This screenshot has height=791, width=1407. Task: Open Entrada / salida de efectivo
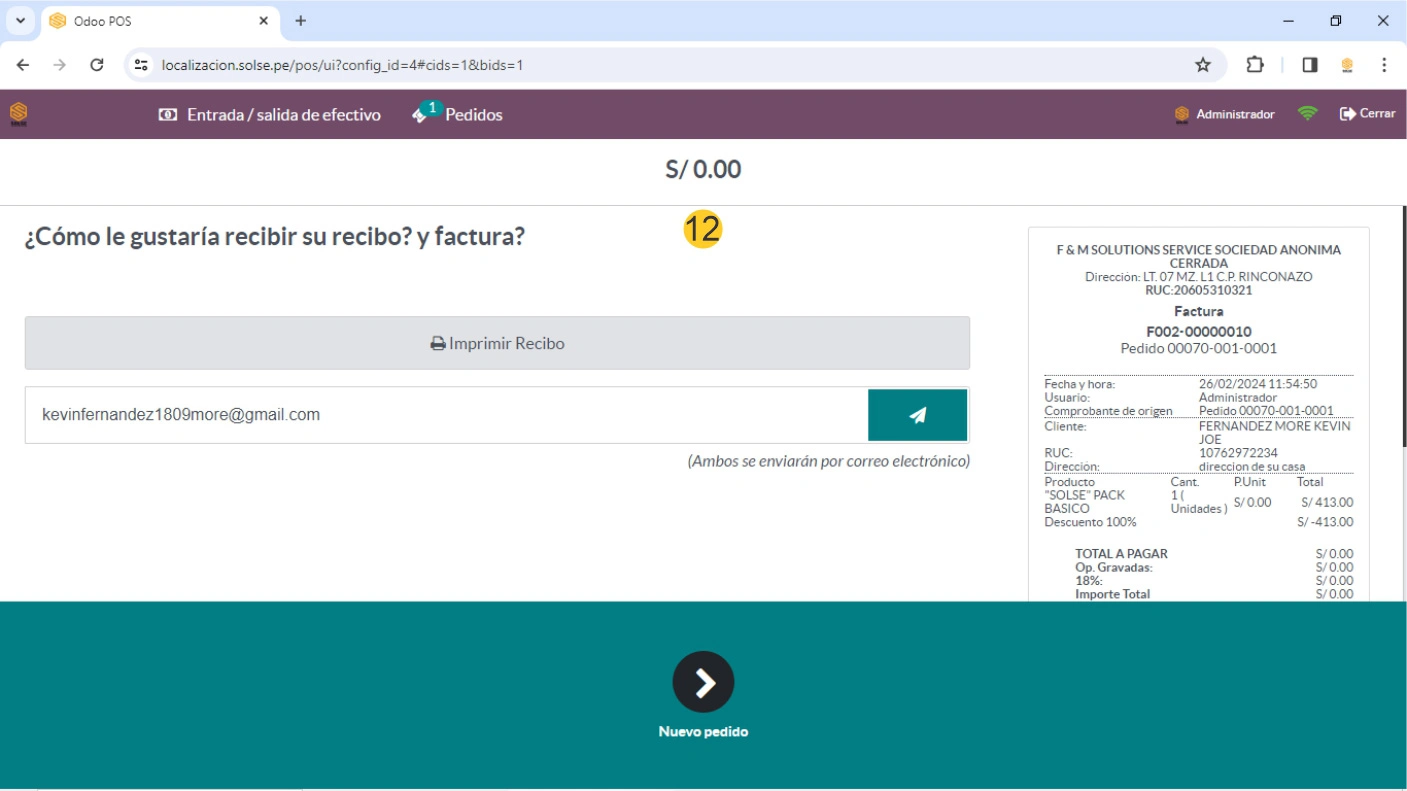coord(270,115)
